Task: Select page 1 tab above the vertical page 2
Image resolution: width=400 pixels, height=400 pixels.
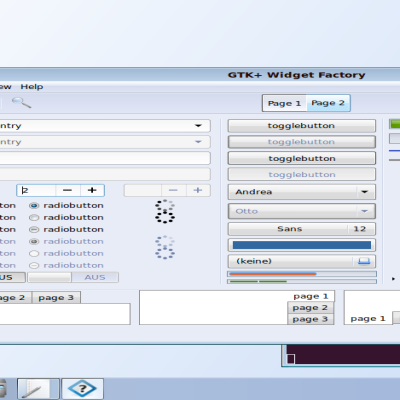Action: 311,296
